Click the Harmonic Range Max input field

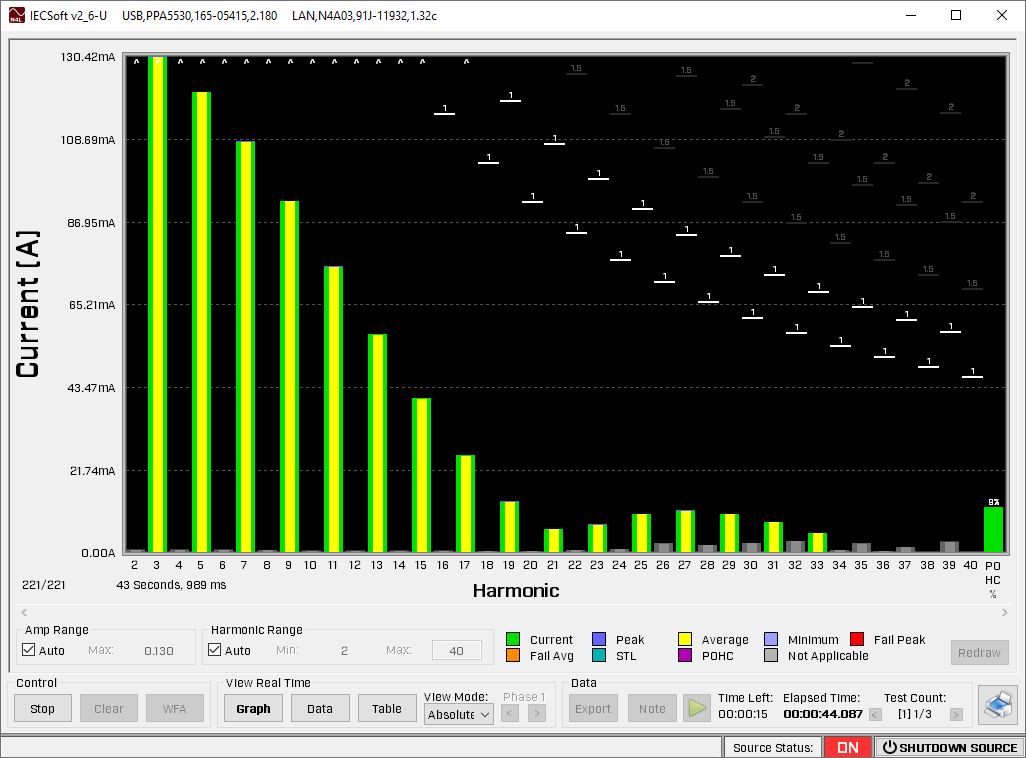coord(456,651)
